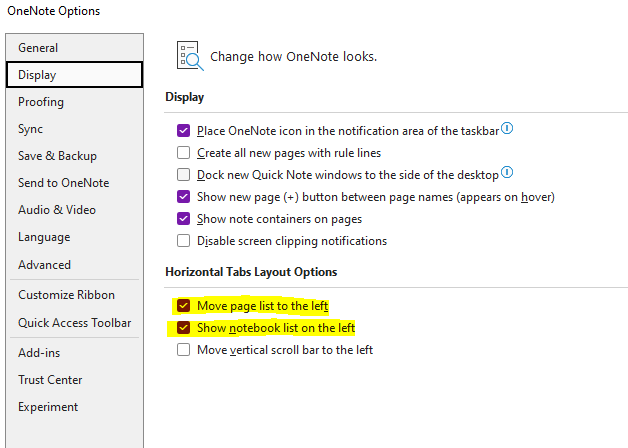Open Save & Backup settings
Screen dimensions: 628x448
[x=74, y=156]
